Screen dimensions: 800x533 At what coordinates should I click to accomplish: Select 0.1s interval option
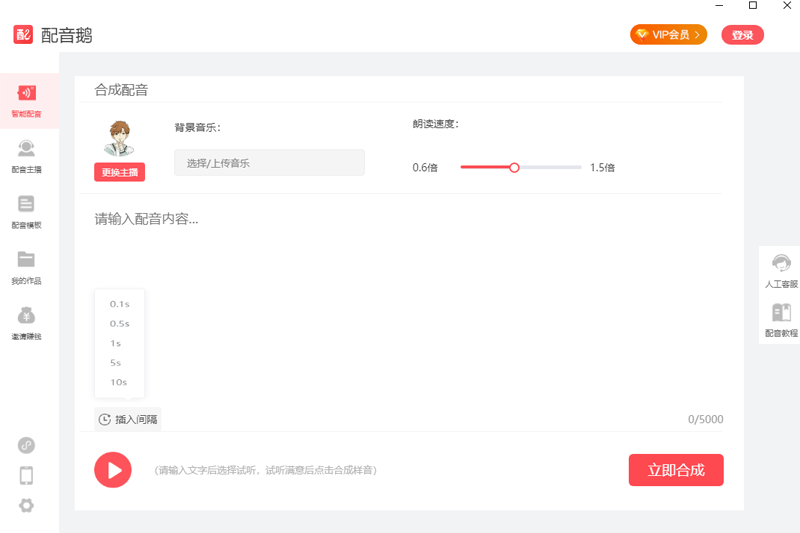point(119,303)
